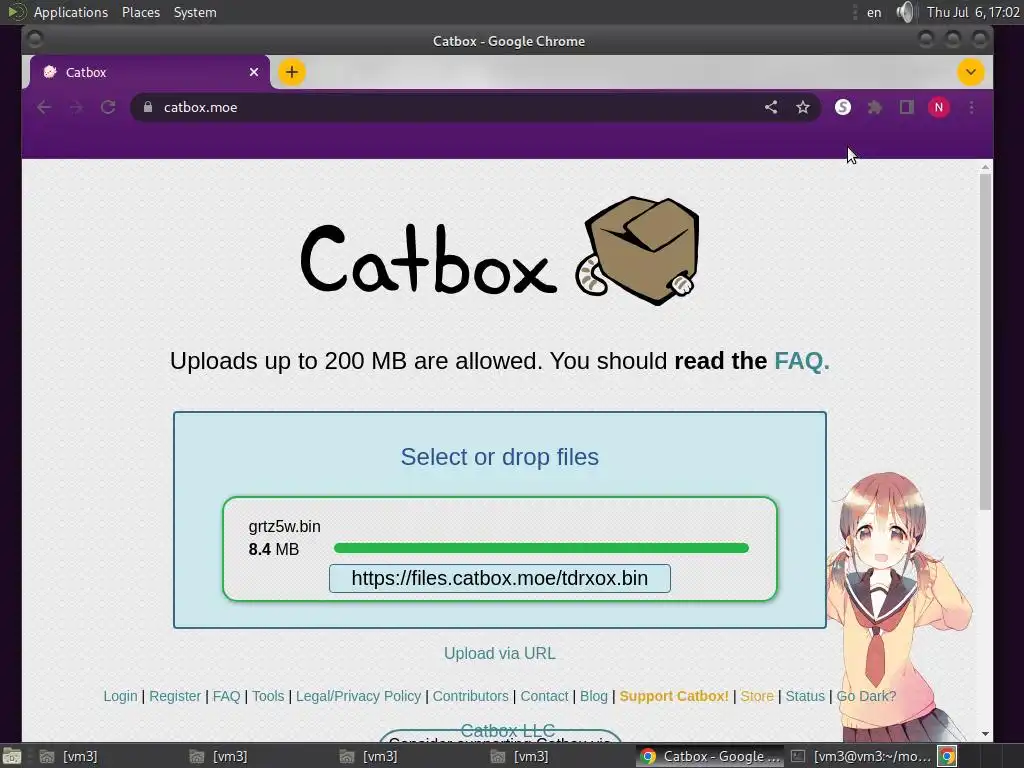Open Upload via URL link
The image size is (1024, 768).
click(x=500, y=653)
